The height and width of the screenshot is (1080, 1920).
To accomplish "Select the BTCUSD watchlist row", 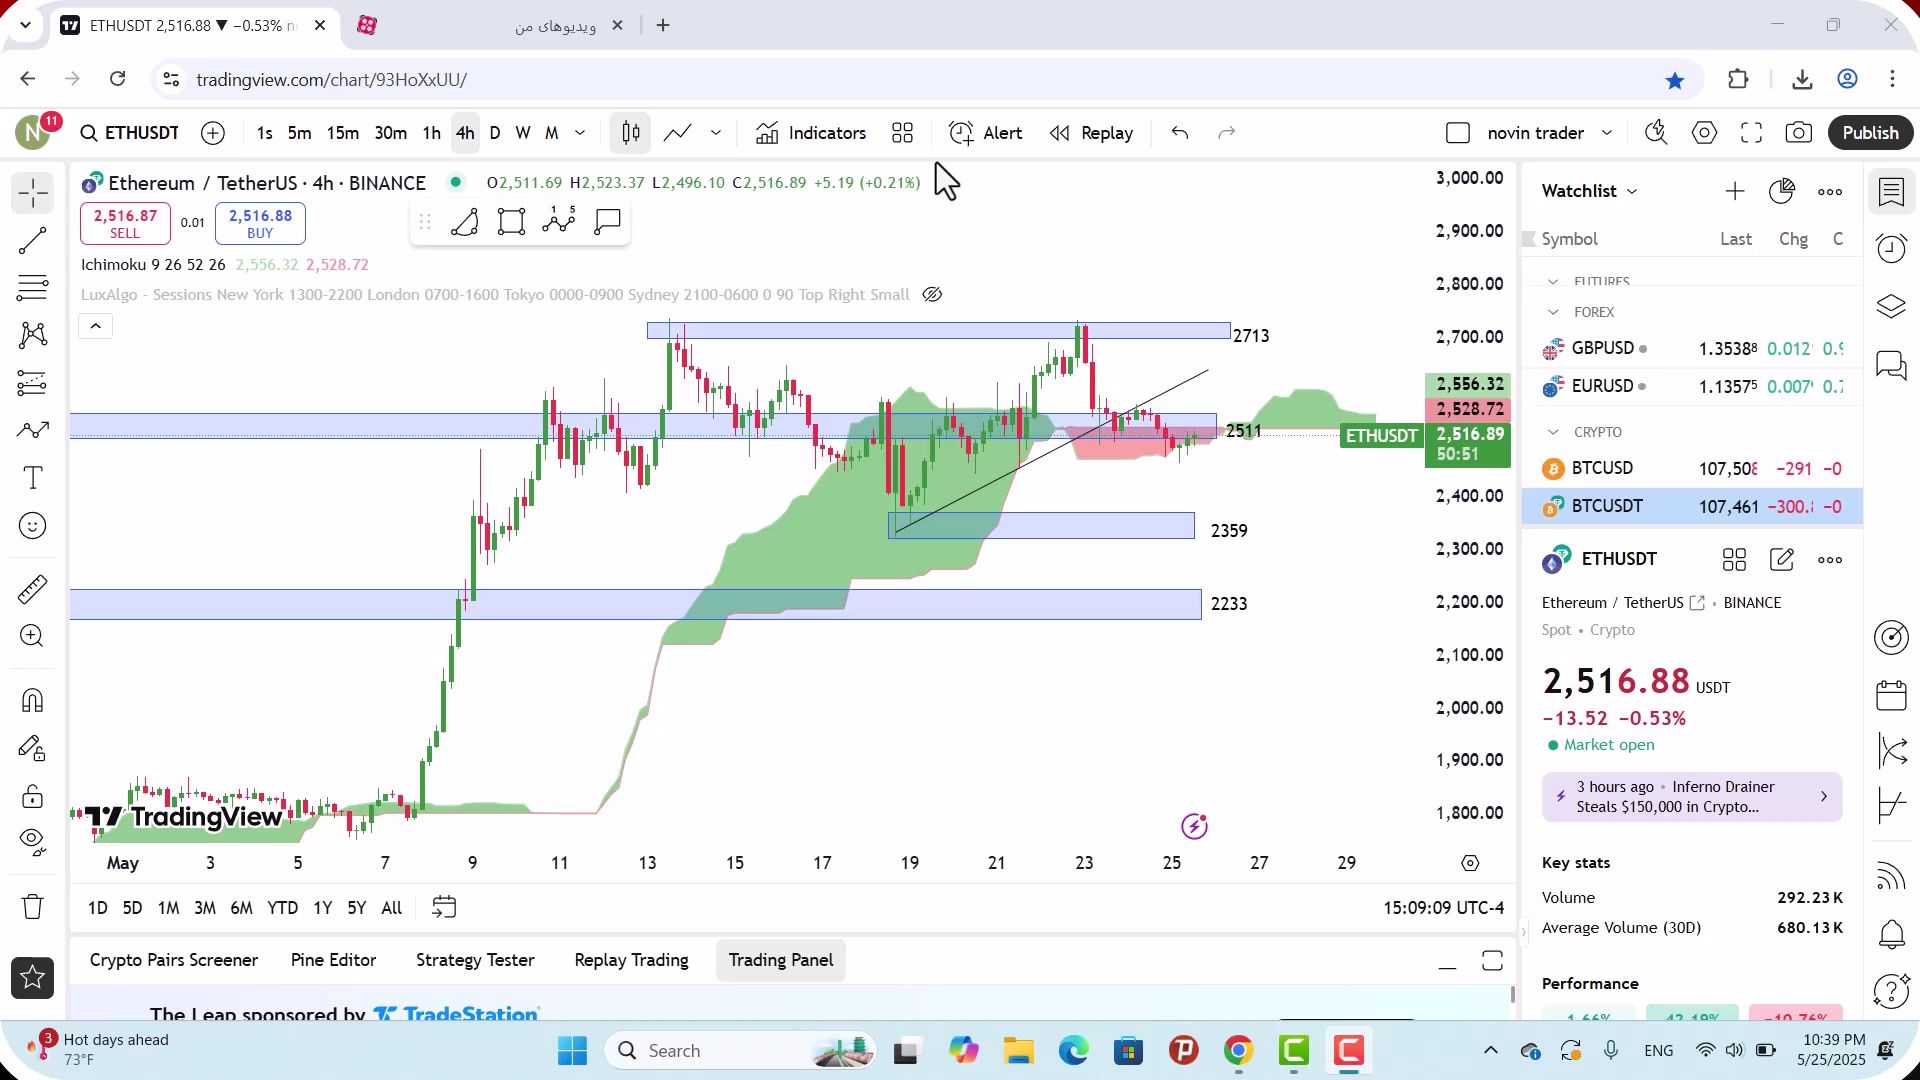I will 1692,469.
